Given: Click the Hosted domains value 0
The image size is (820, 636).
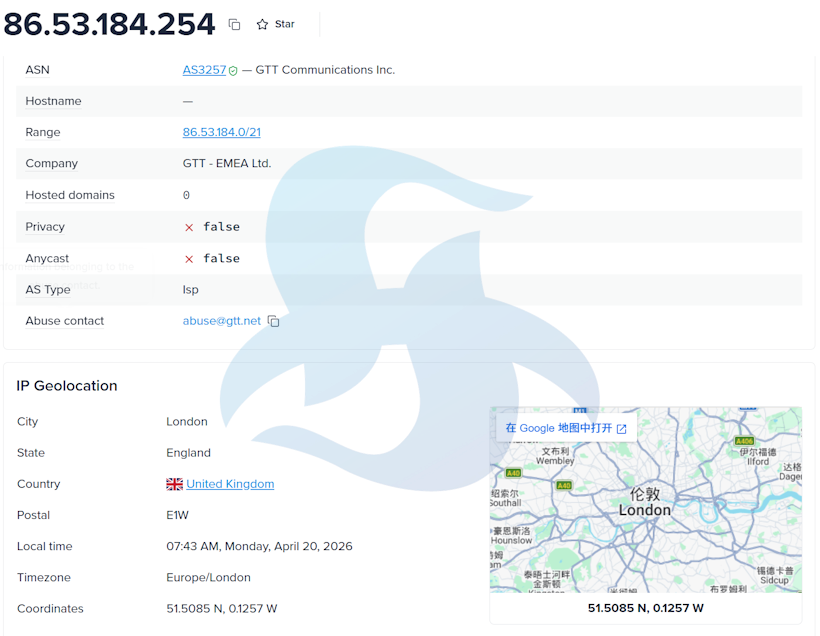Looking at the screenshot, I should (x=186, y=196).
